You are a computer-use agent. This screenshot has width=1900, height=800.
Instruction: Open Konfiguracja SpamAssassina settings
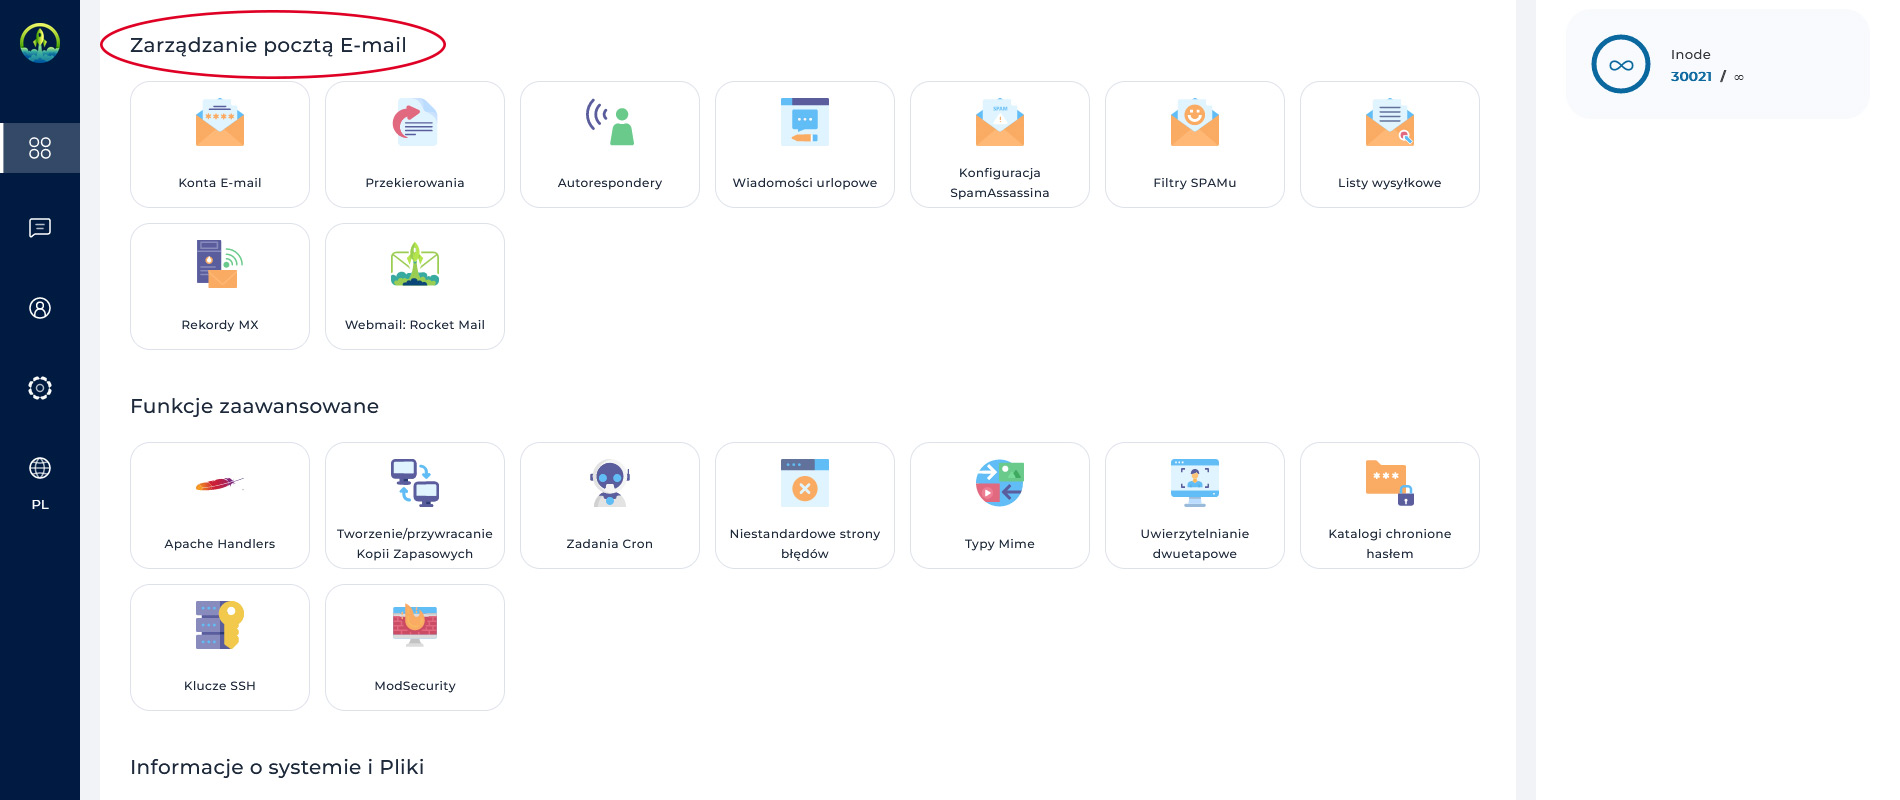(x=1000, y=144)
